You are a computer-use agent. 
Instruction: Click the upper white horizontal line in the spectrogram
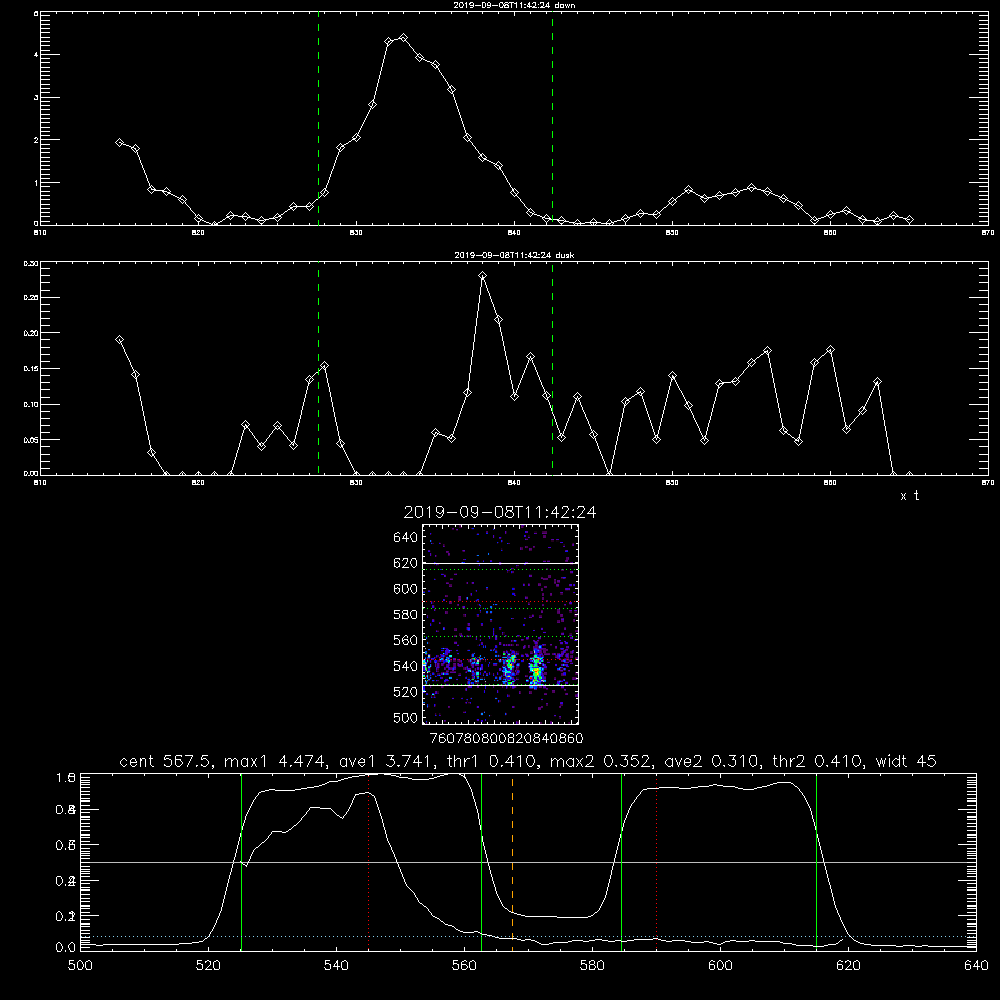(x=500, y=563)
